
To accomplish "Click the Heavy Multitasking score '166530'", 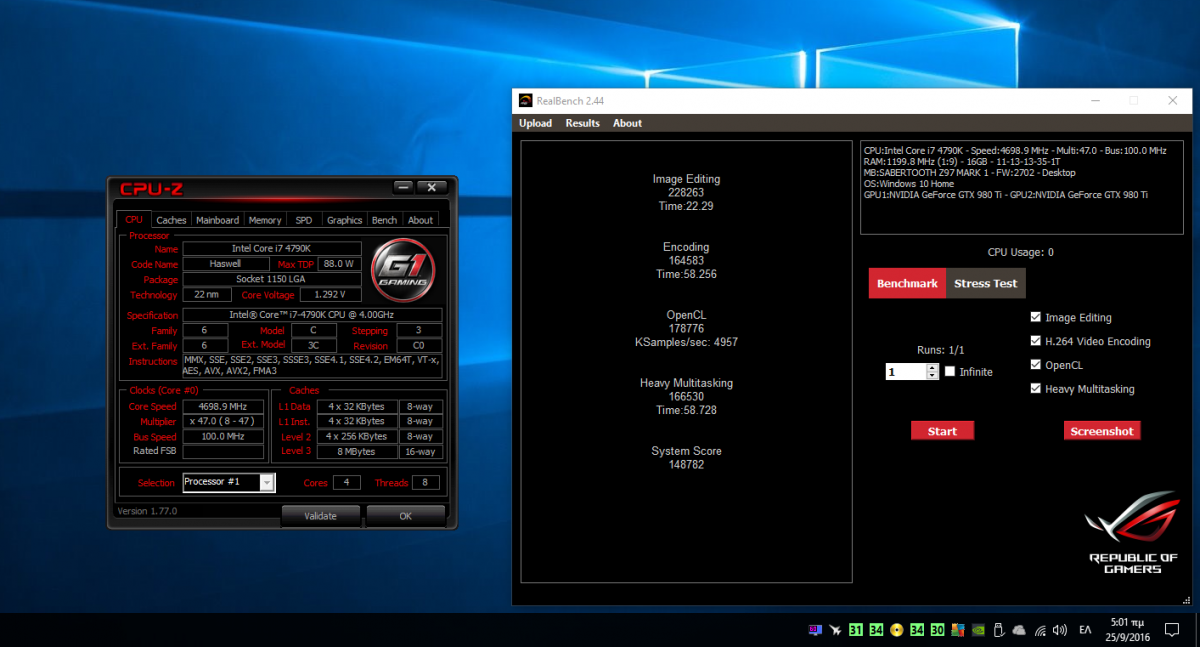I will [x=686, y=397].
